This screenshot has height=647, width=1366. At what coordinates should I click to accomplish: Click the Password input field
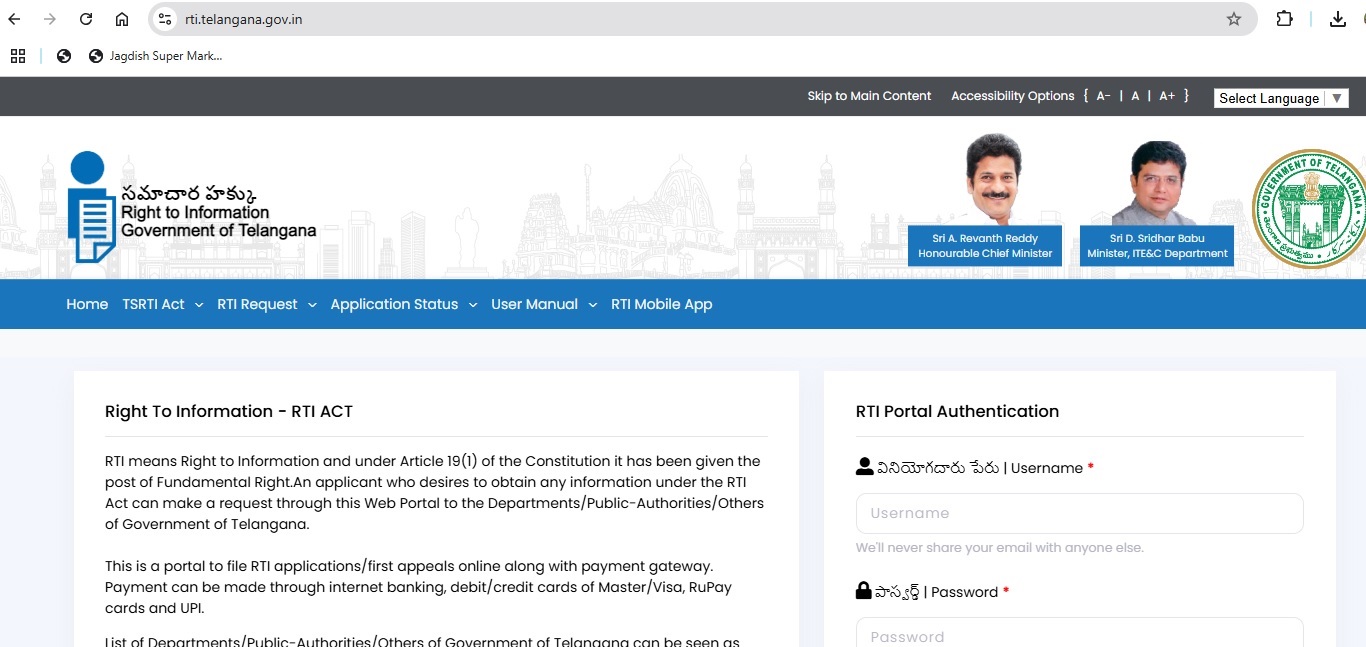[1080, 634]
